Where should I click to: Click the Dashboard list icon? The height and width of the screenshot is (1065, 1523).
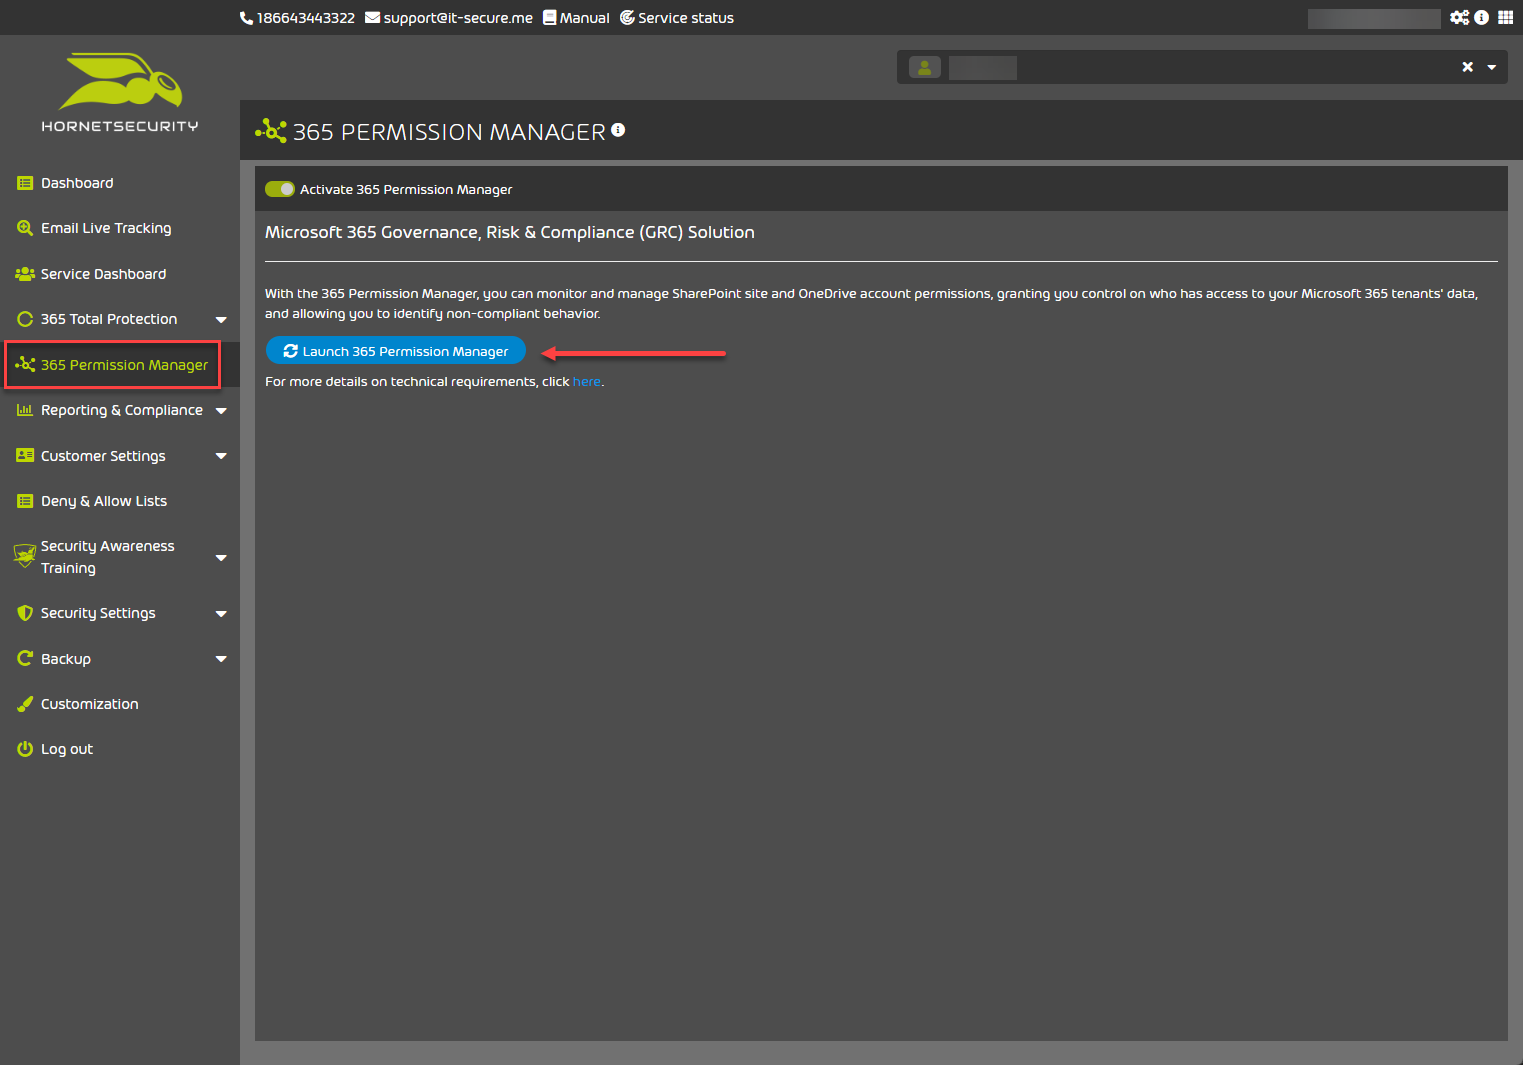pyautogui.click(x=25, y=183)
